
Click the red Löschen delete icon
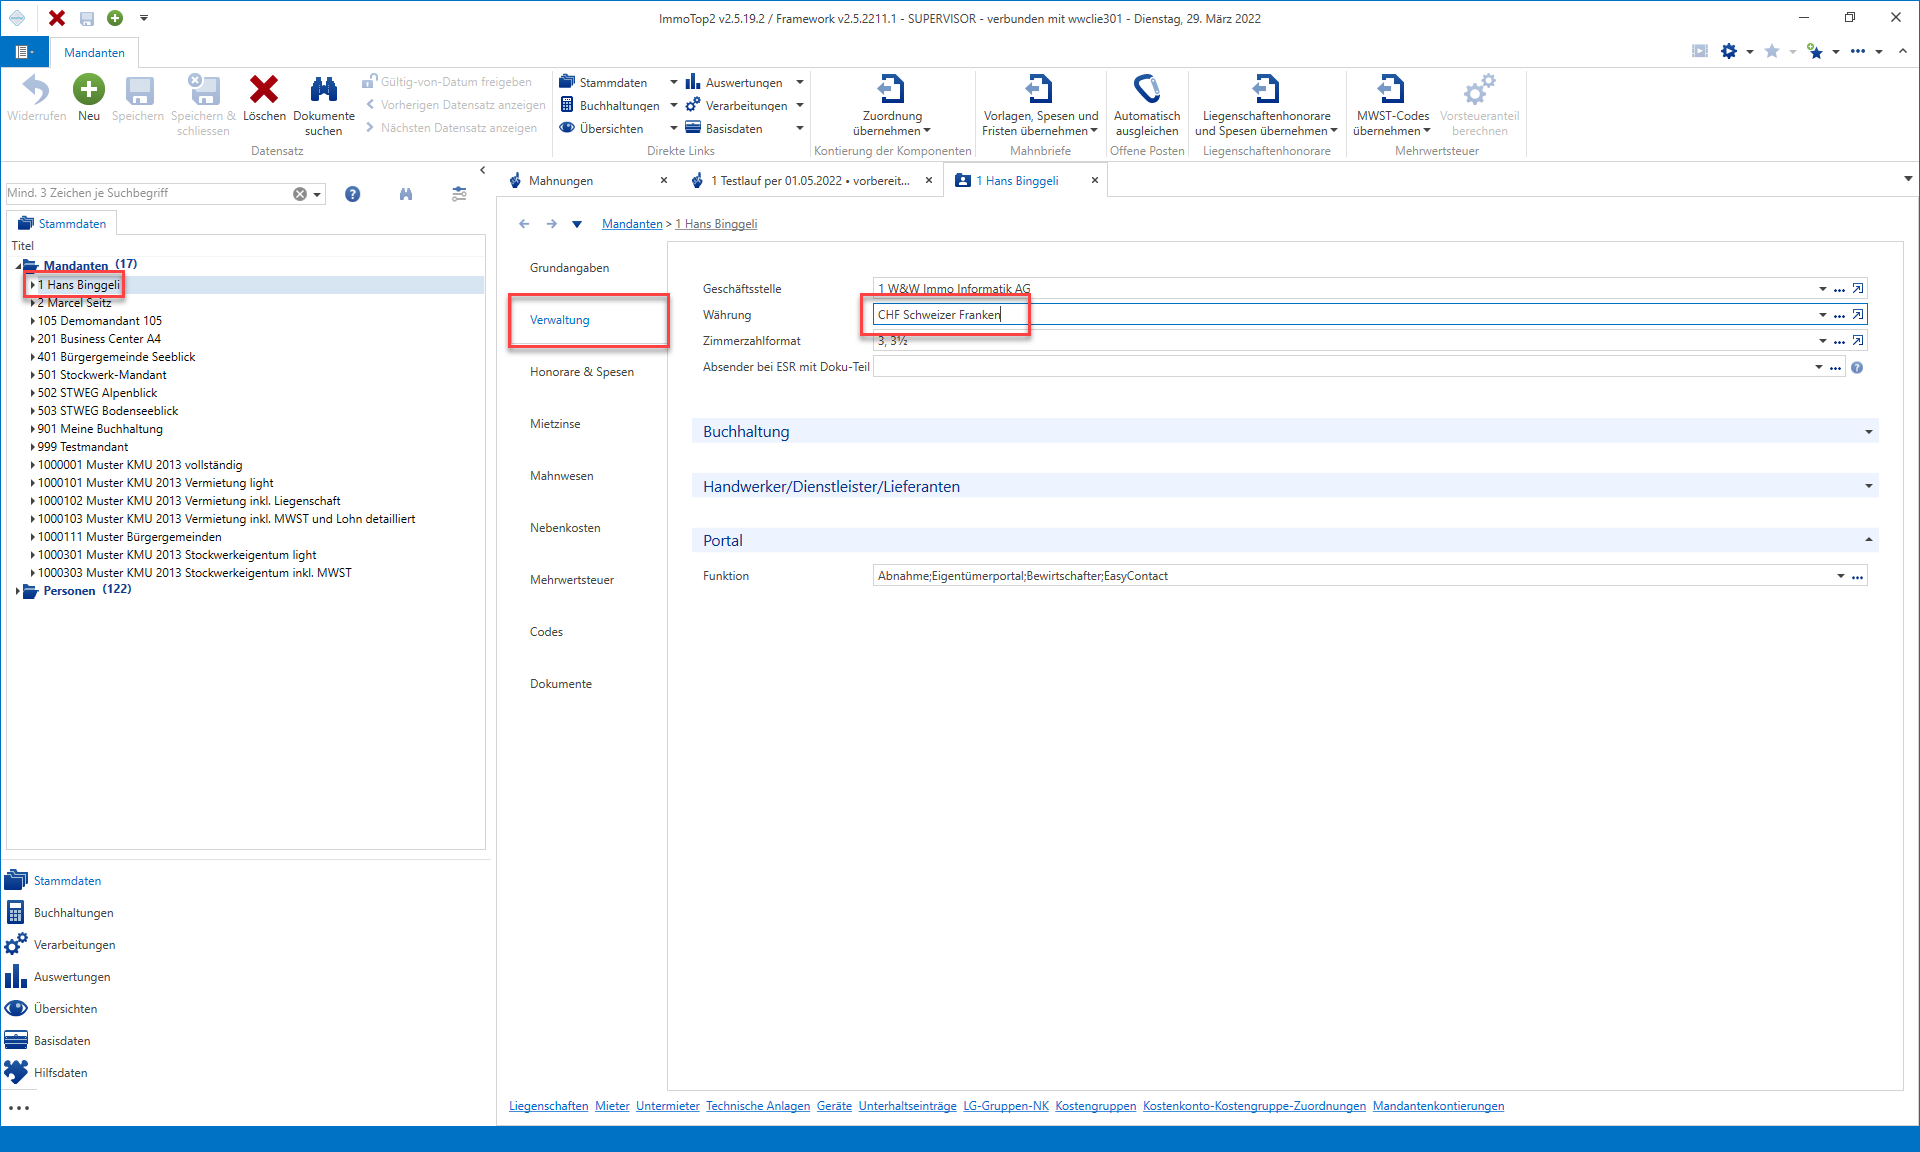pyautogui.click(x=264, y=90)
